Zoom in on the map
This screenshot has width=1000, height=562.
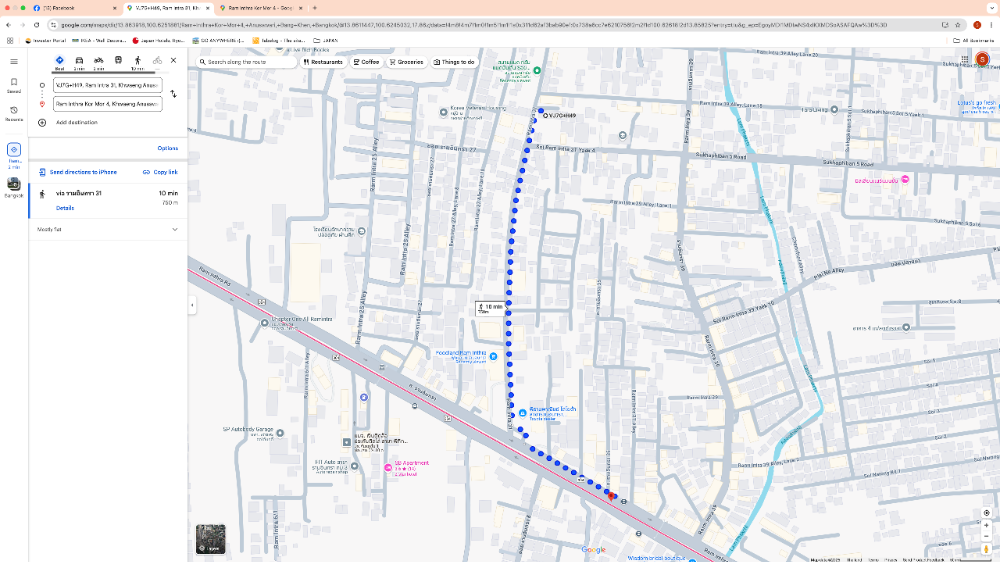[x=987, y=526]
